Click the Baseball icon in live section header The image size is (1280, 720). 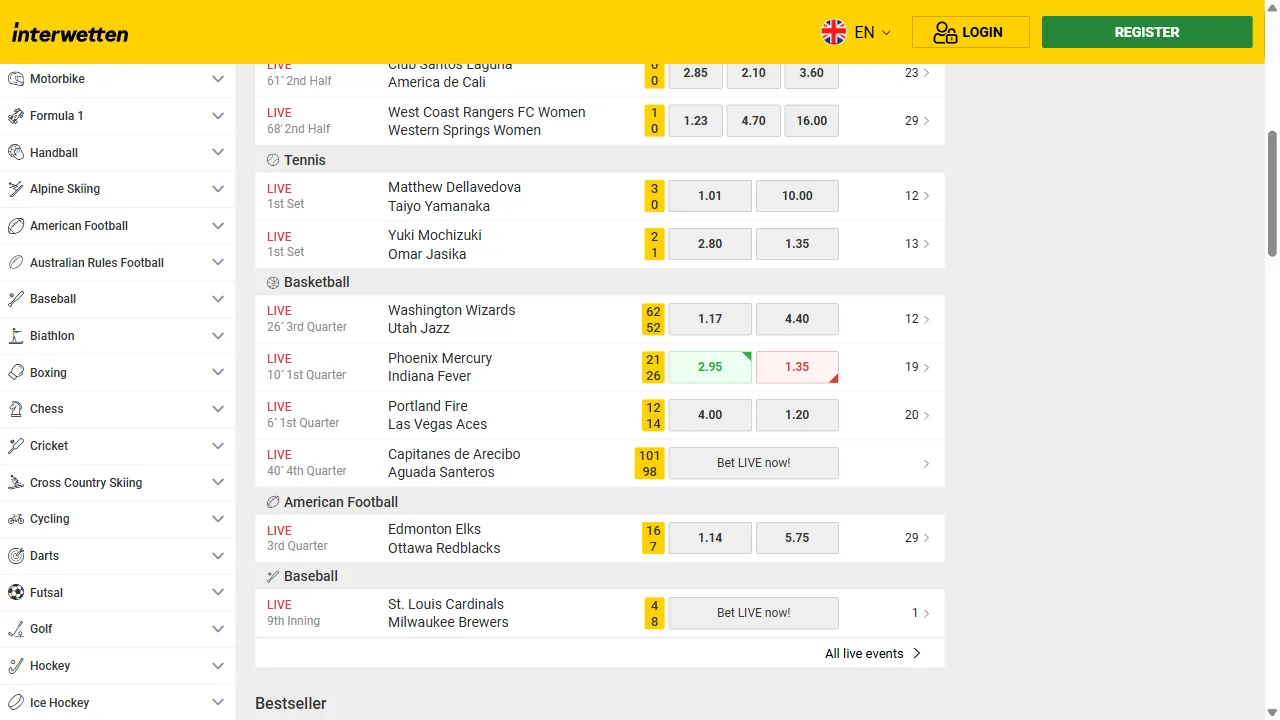click(273, 577)
